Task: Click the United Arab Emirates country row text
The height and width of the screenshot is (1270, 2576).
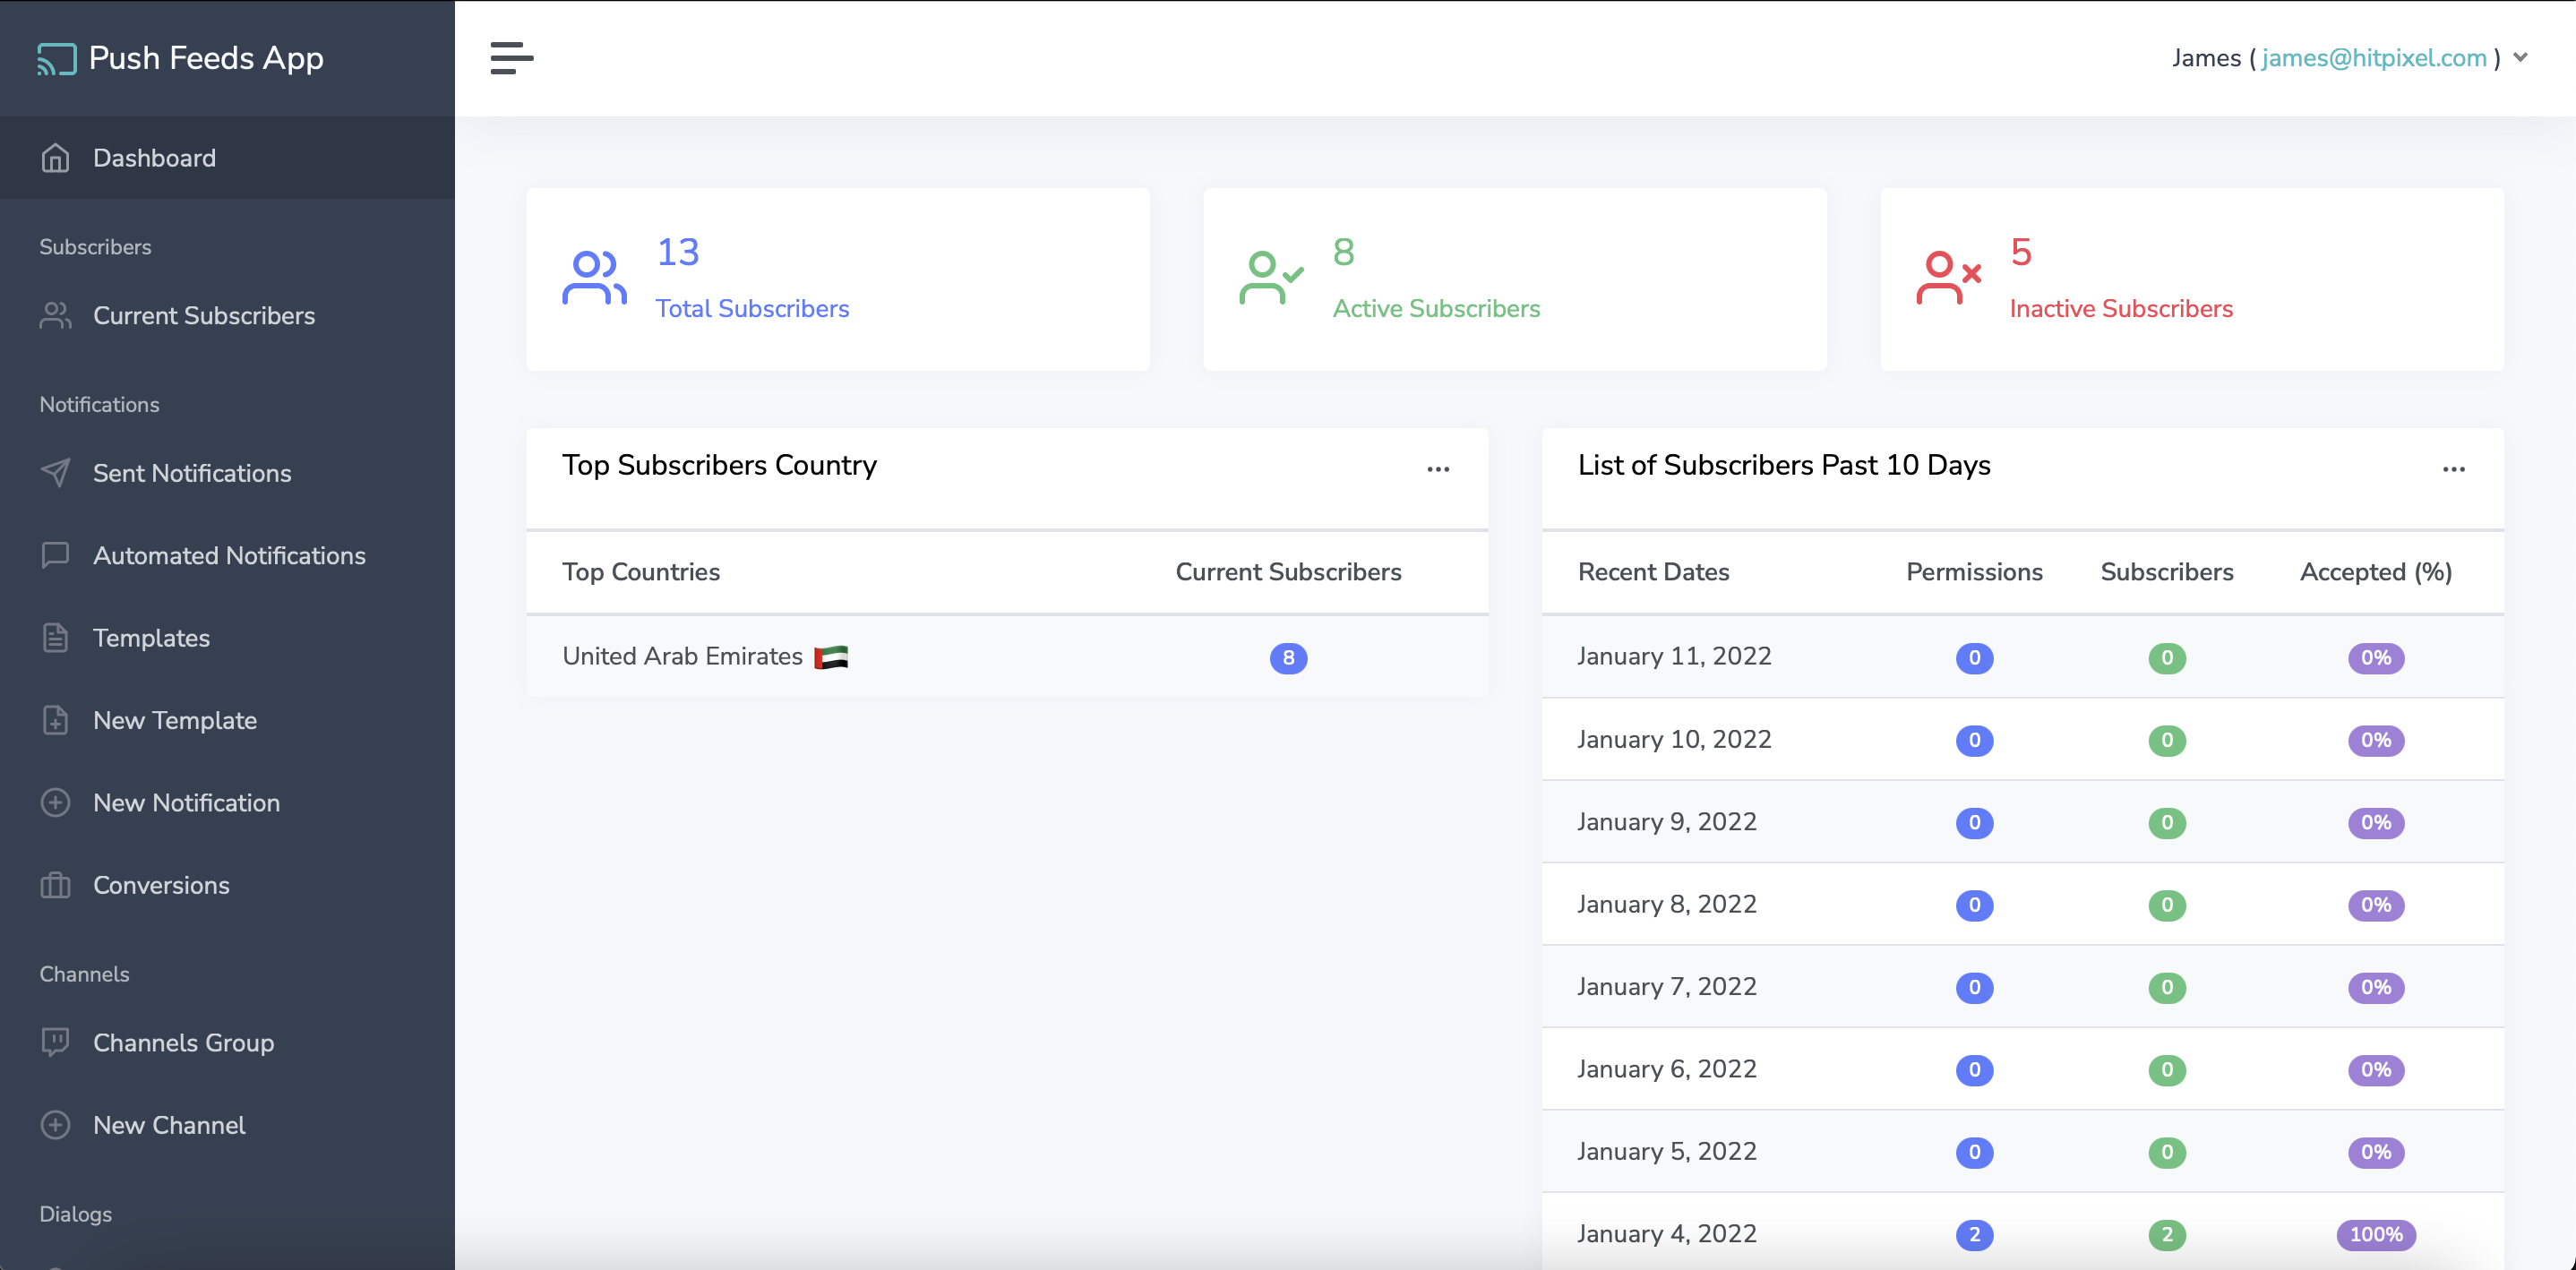Action: 682,656
